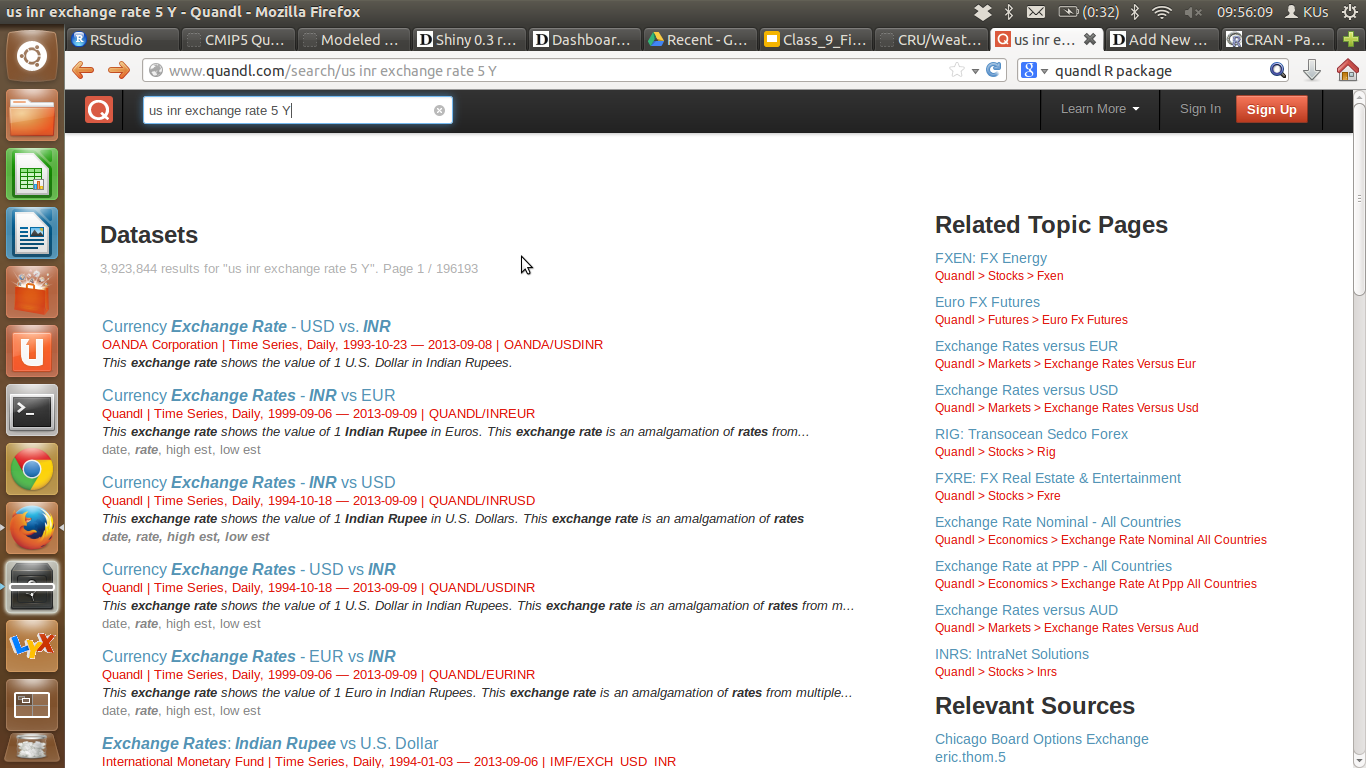Close the current Quandl search tab

[x=1089, y=40]
